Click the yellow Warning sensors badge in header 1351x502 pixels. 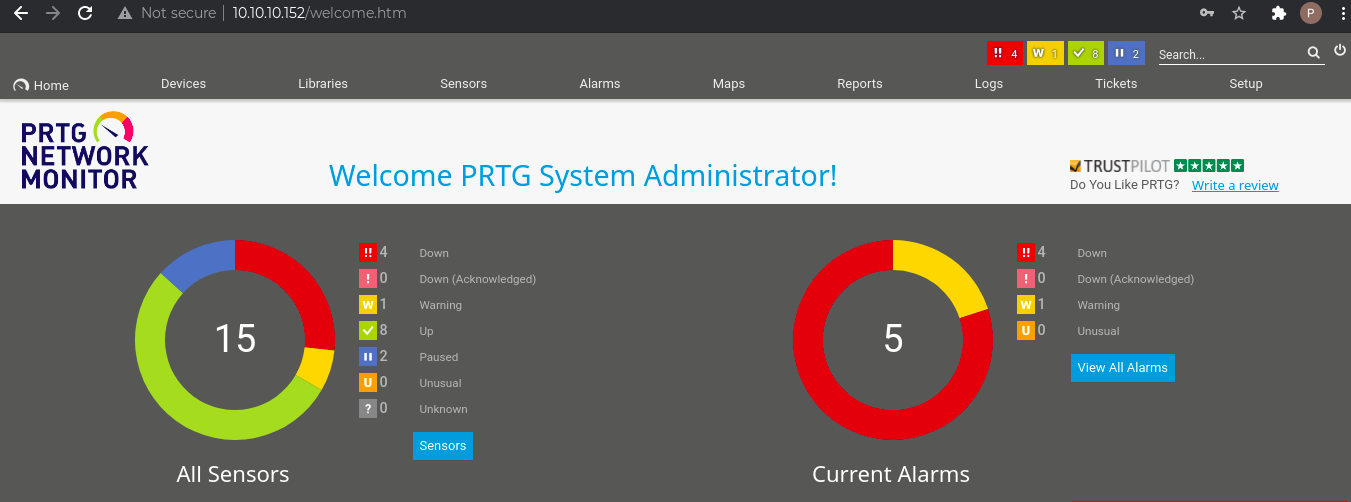(x=1045, y=54)
